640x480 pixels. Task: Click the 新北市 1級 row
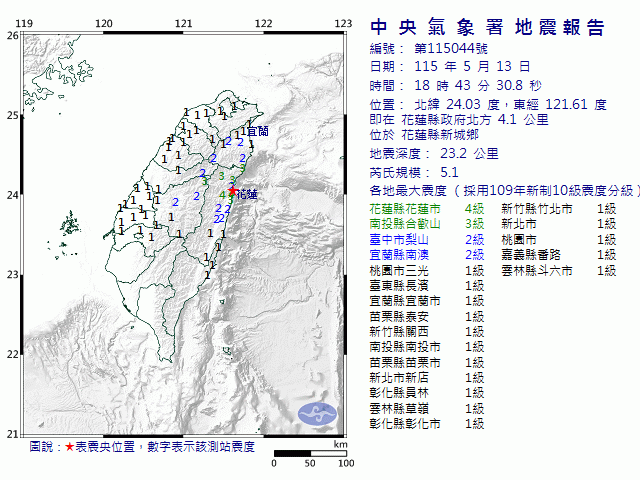pyautogui.click(x=559, y=224)
